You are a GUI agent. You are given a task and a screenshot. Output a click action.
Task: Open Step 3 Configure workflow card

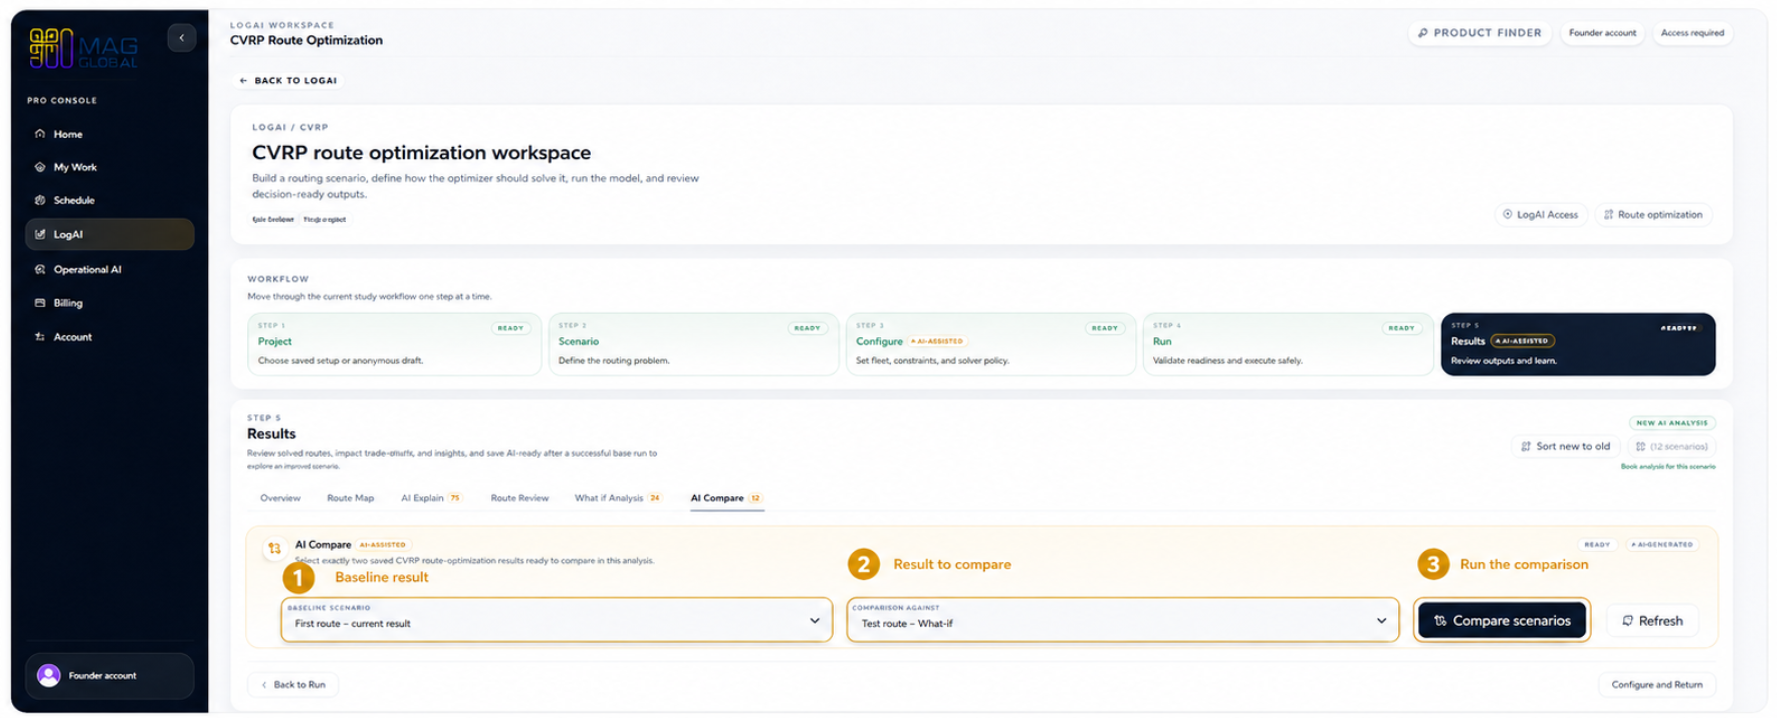(991, 344)
